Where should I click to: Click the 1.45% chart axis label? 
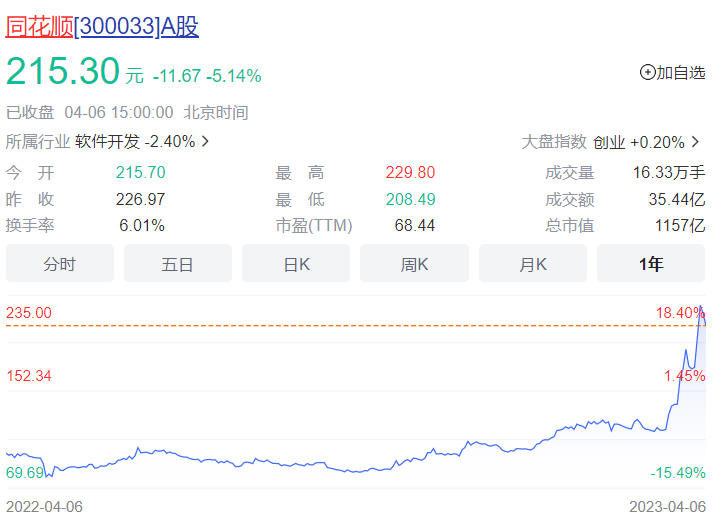pyautogui.click(x=685, y=376)
